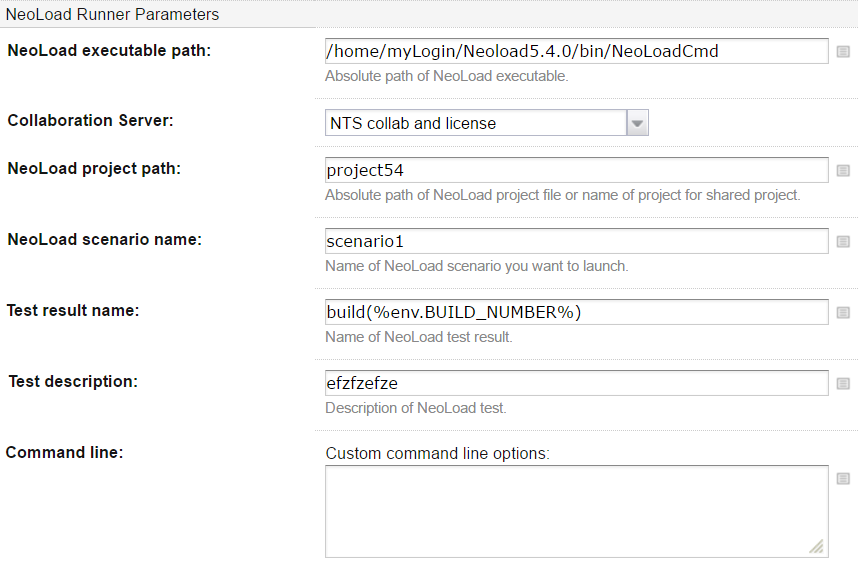This screenshot has width=858, height=564.
Task: Open the parameter picker for Test description
Action: [x=843, y=384]
